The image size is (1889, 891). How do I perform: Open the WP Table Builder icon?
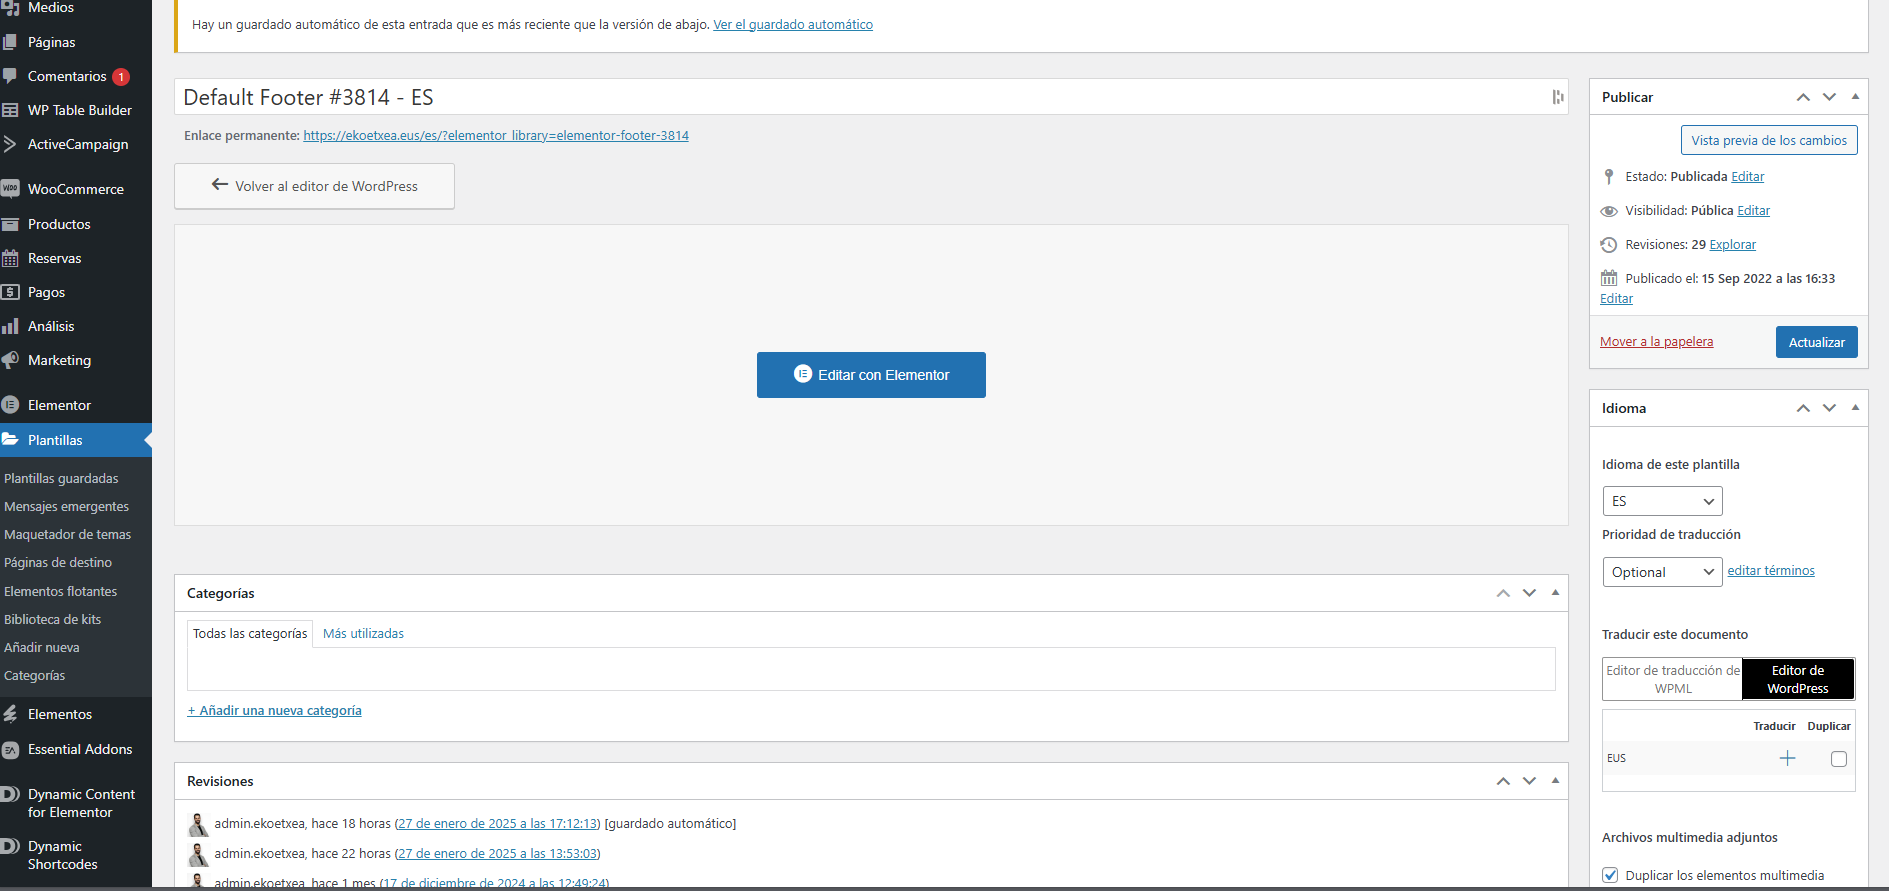coord(10,110)
